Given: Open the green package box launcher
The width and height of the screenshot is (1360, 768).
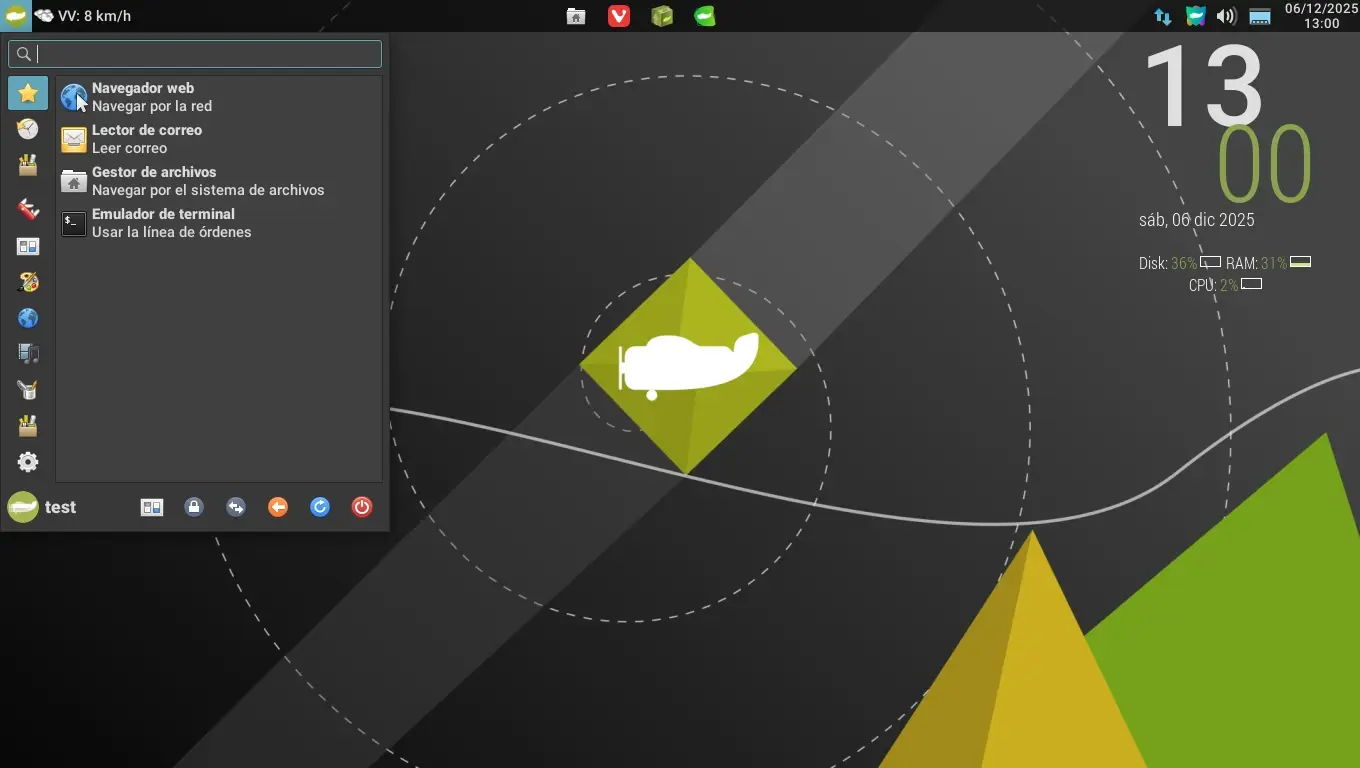Looking at the screenshot, I should tap(662, 16).
